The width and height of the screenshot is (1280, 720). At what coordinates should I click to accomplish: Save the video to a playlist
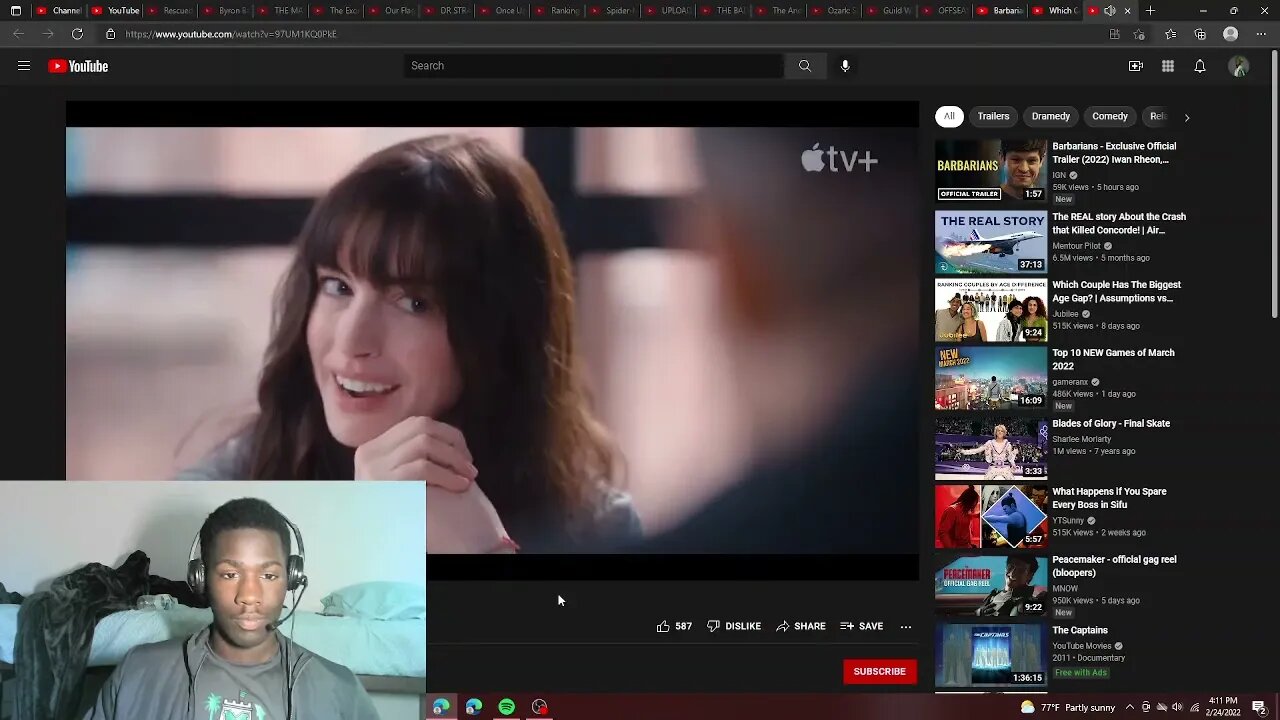coord(862,626)
